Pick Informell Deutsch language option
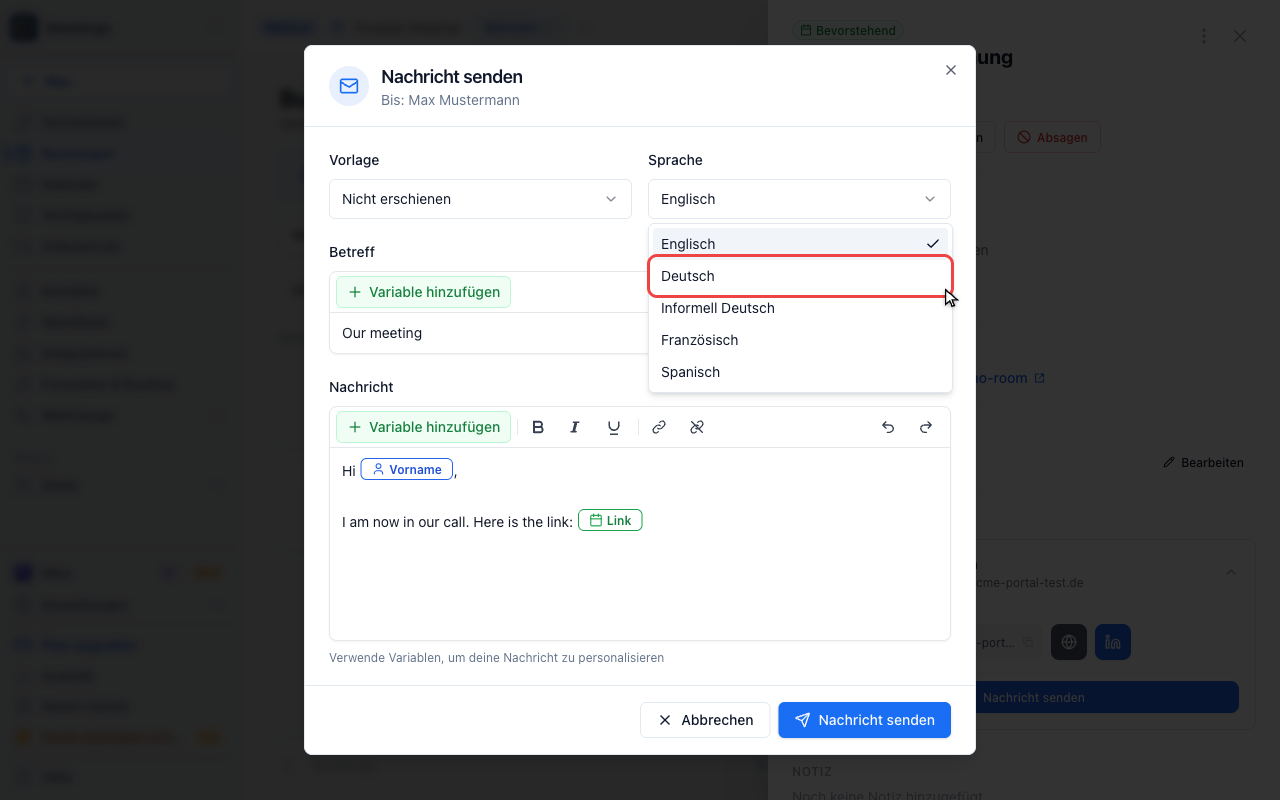This screenshot has width=1280, height=800. coord(800,308)
